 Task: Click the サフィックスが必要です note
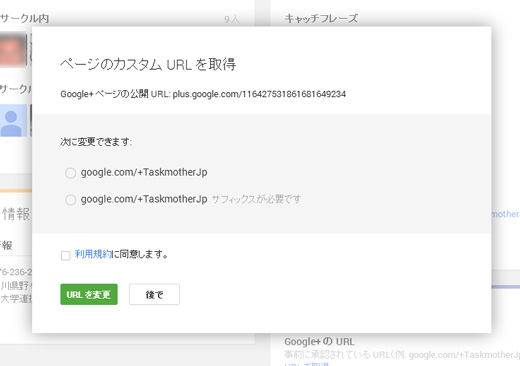coord(256,199)
